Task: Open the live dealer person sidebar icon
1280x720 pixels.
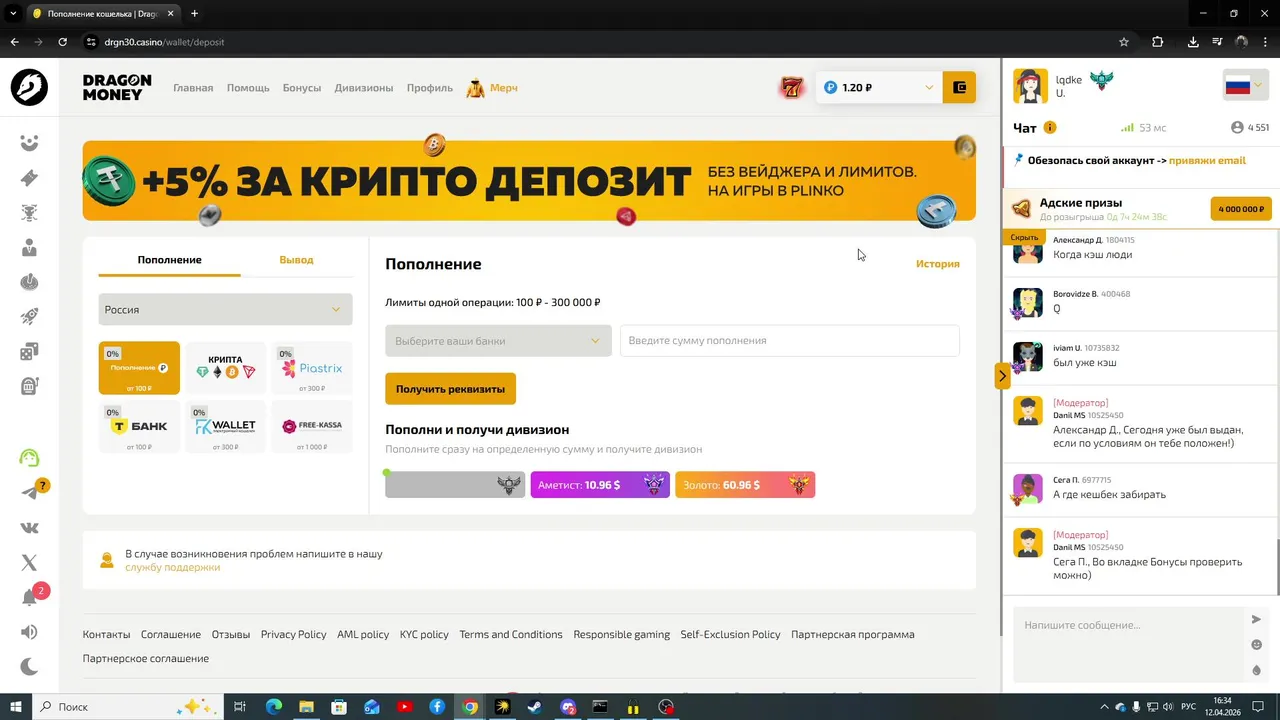Action: (x=29, y=247)
